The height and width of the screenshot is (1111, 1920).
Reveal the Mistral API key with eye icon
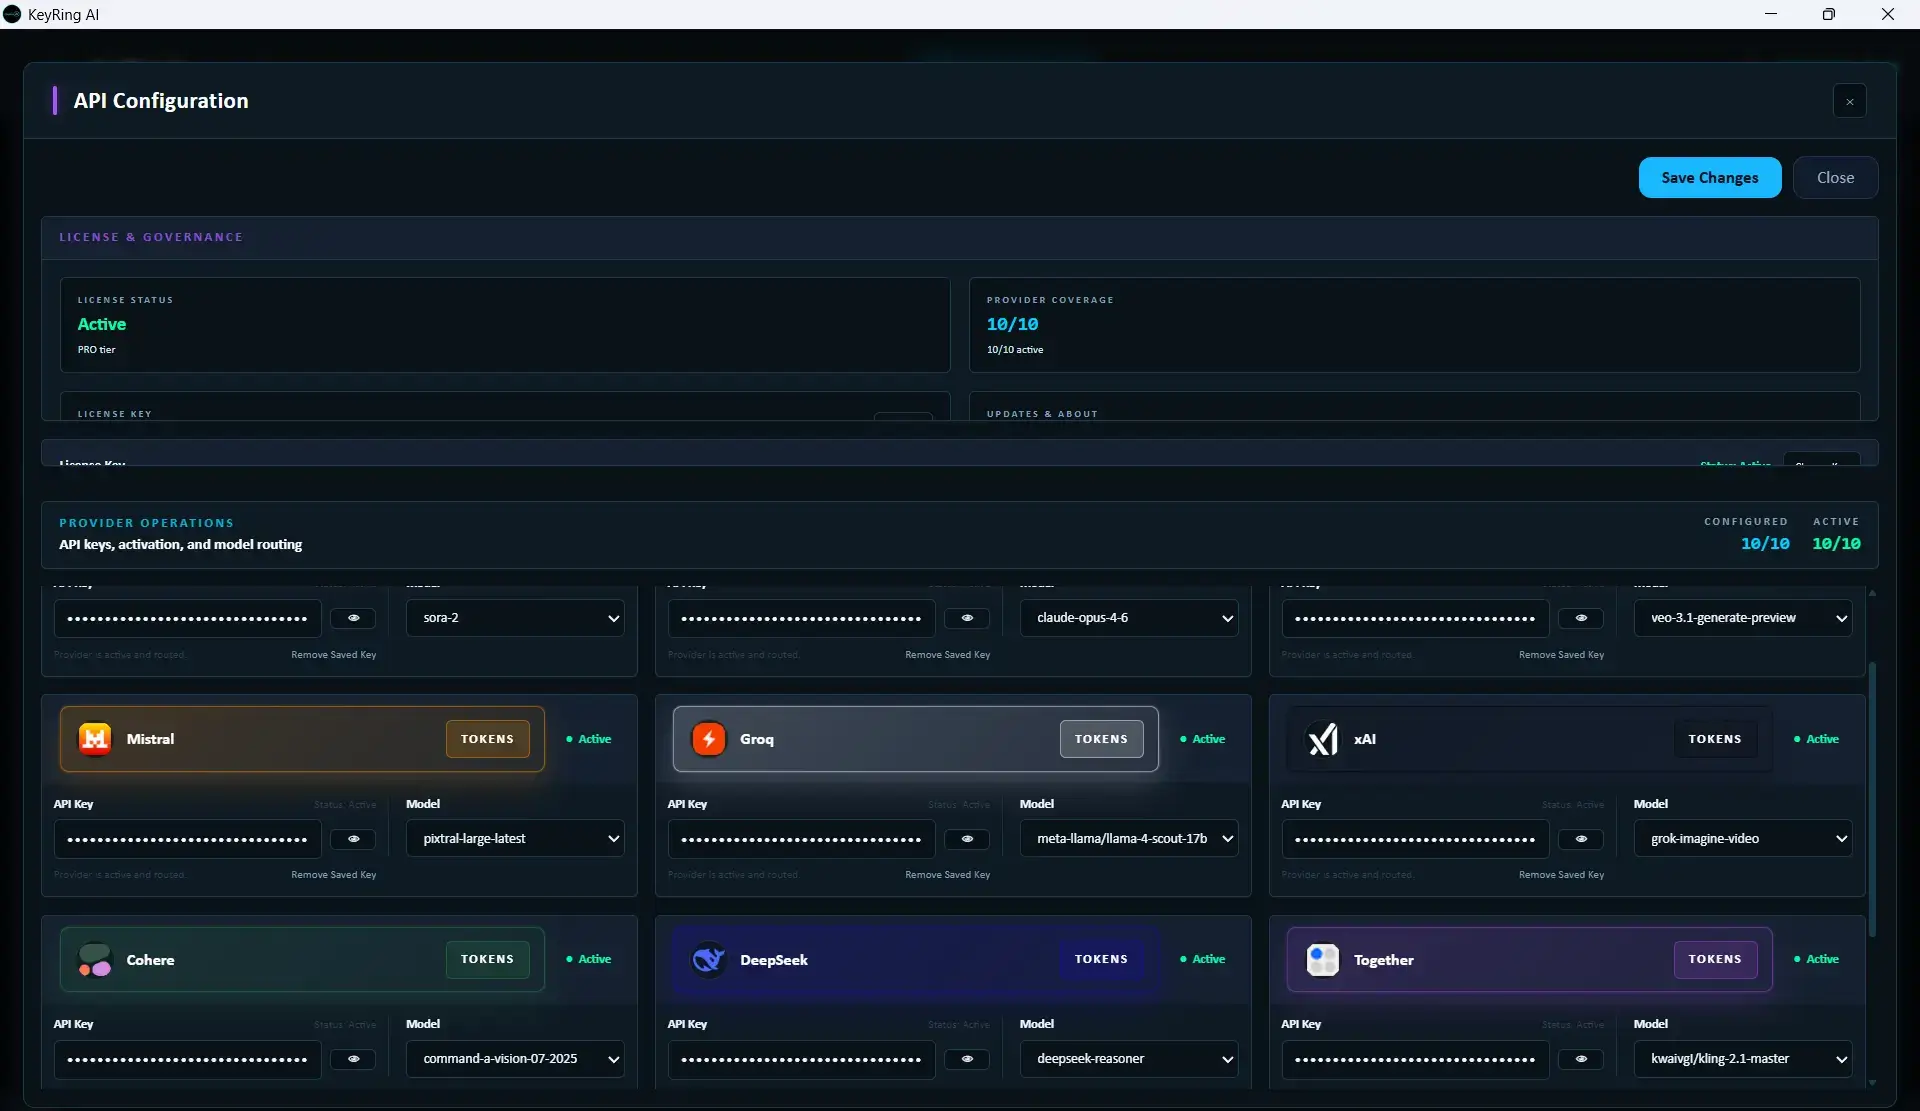[353, 839]
